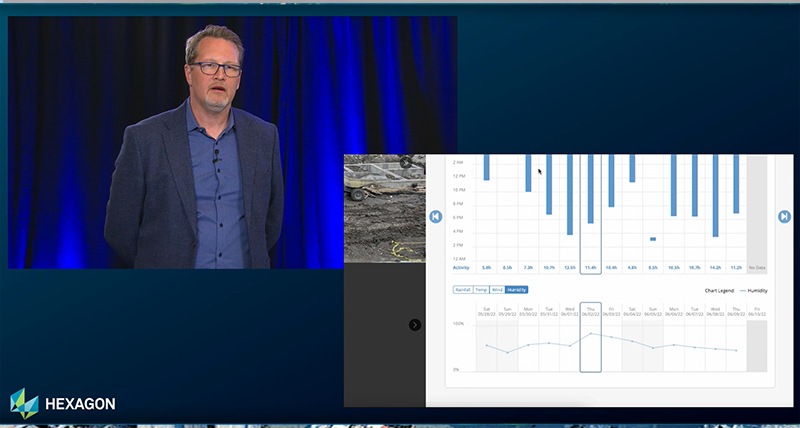The width and height of the screenshot is (800, 428).
Task: Click the small activity bar for Sunday 06/05
Action: tap(653, 239)
